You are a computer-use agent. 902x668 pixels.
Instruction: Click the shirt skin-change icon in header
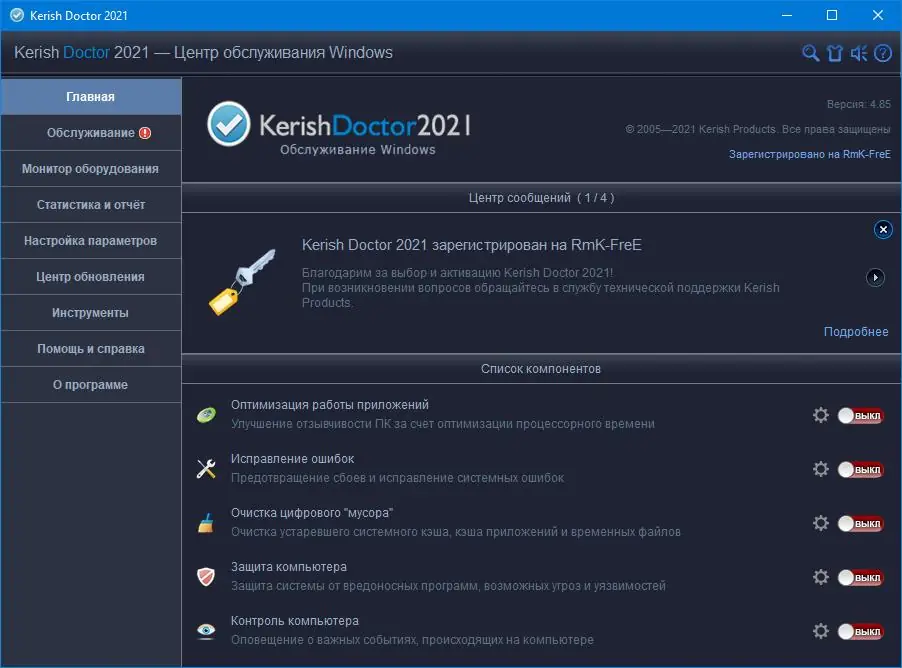[x=835, y=53]
